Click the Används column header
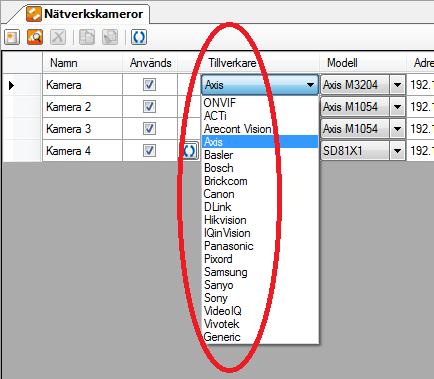The height and width of the screenshot is (379, 434). click(150, 63)
